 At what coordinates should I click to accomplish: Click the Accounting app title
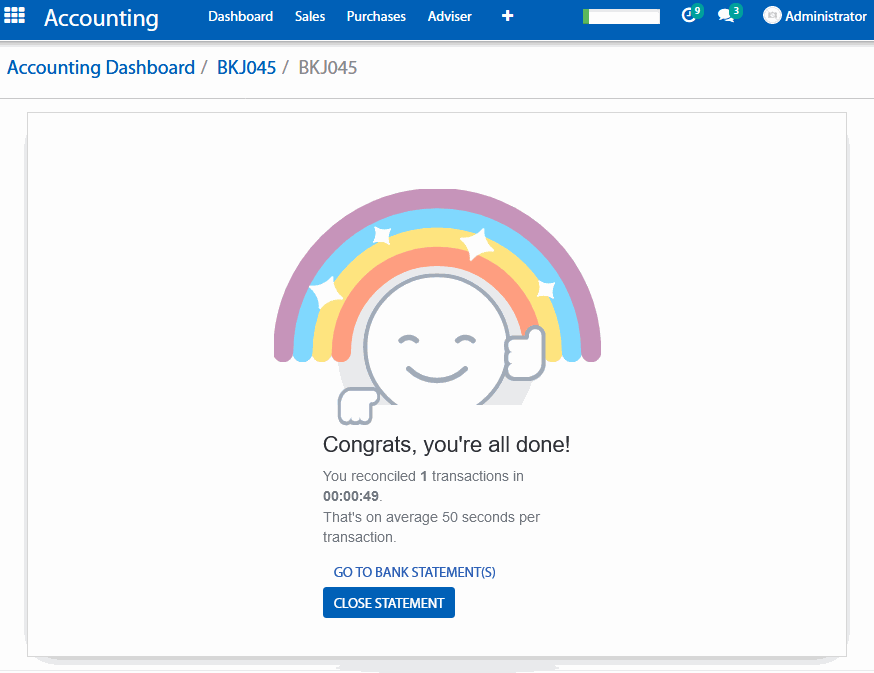pos(101,18)
